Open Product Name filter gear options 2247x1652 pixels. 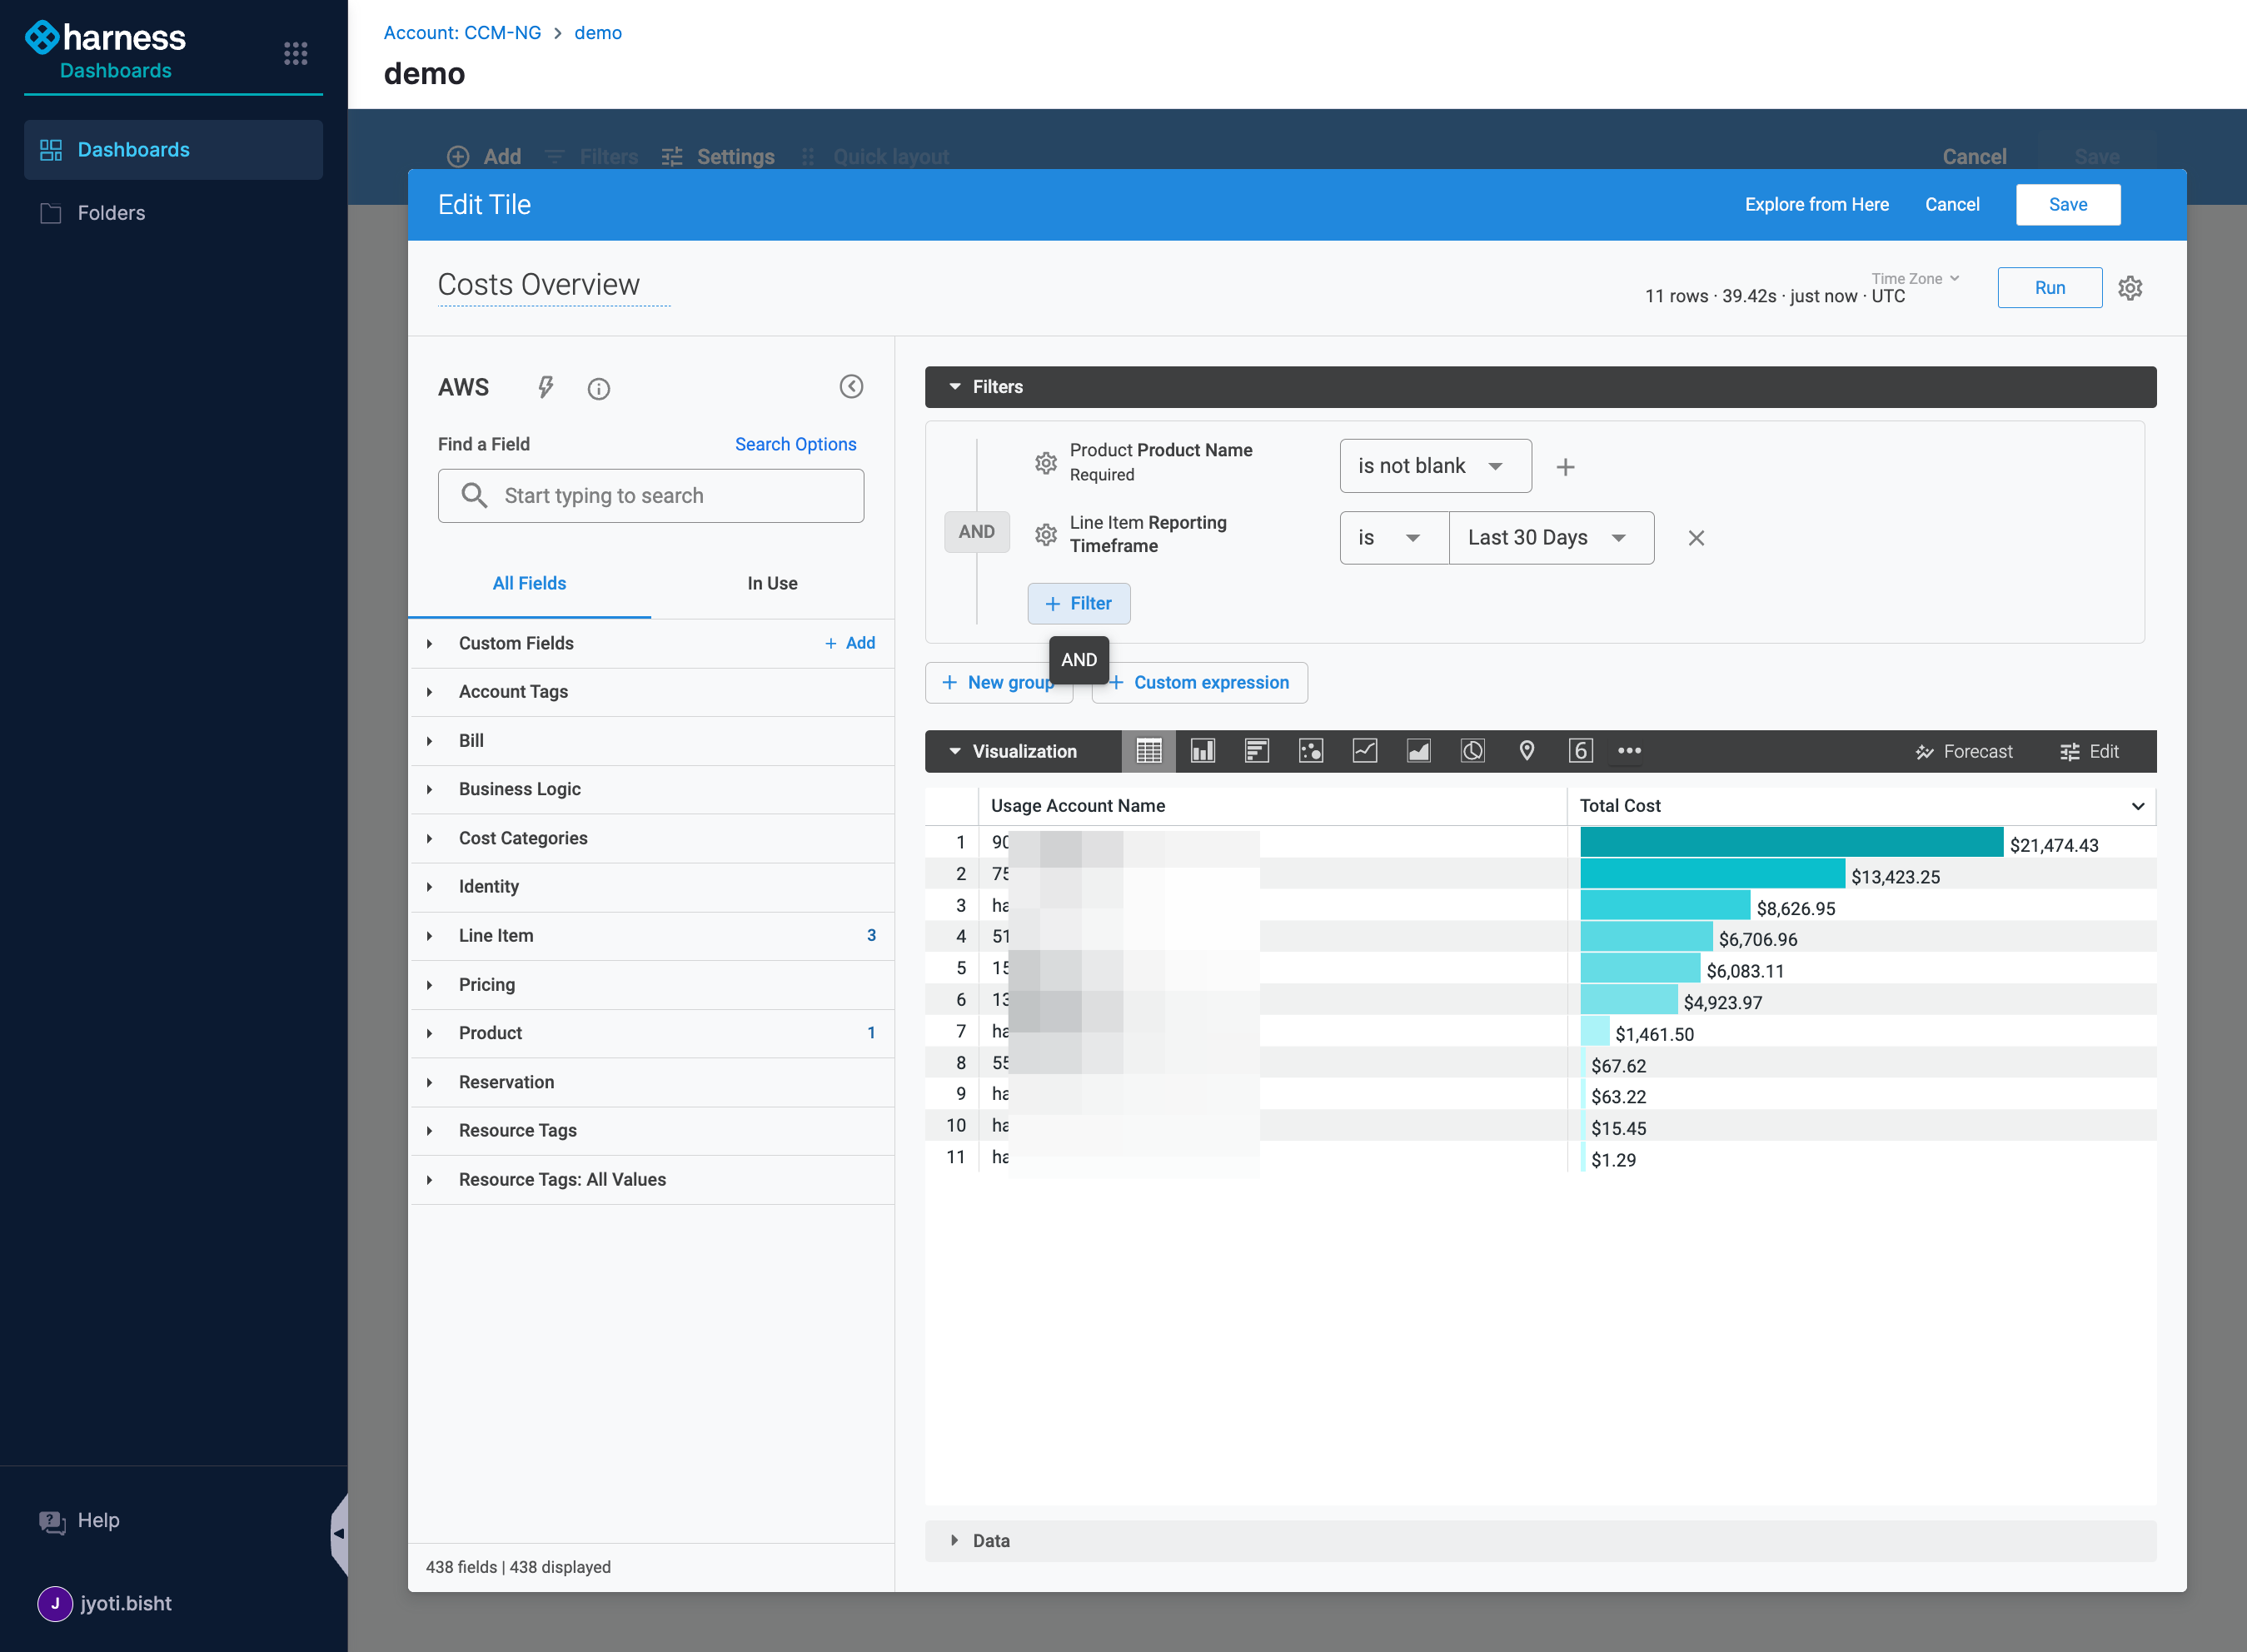[x=1046, y=463]
